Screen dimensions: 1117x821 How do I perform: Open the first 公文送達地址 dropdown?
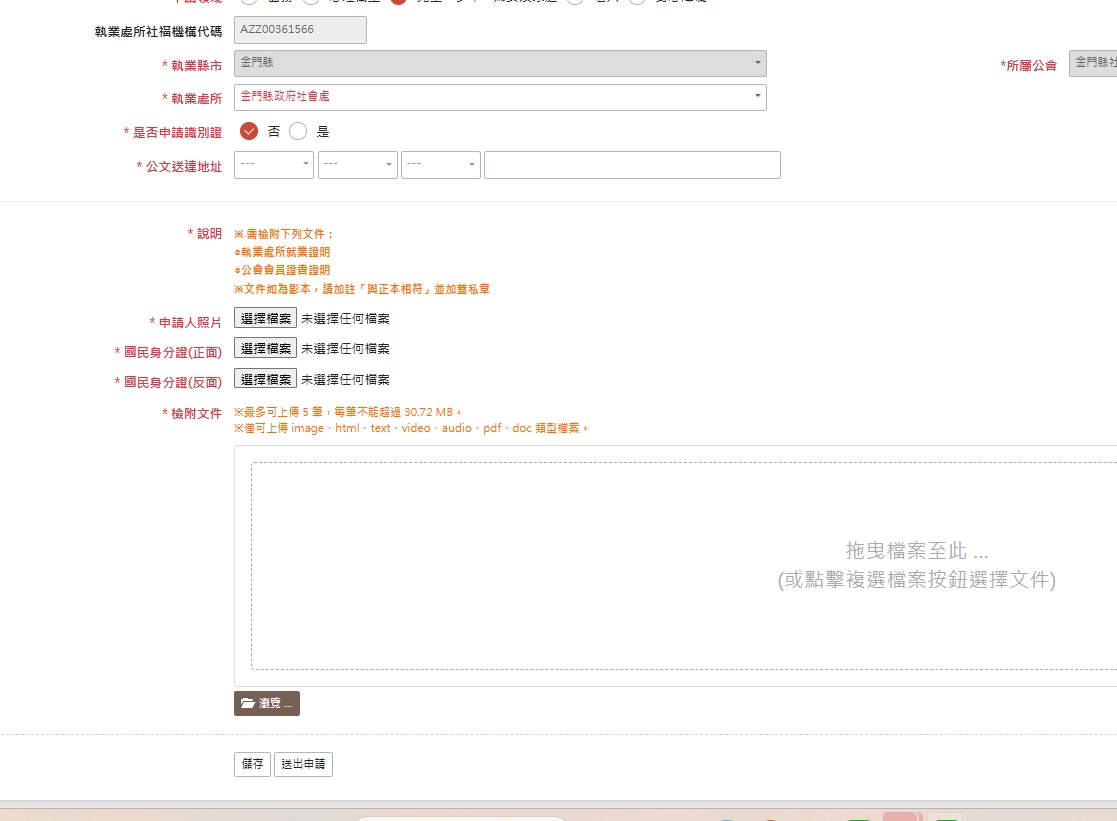click(x=273, y=165)
